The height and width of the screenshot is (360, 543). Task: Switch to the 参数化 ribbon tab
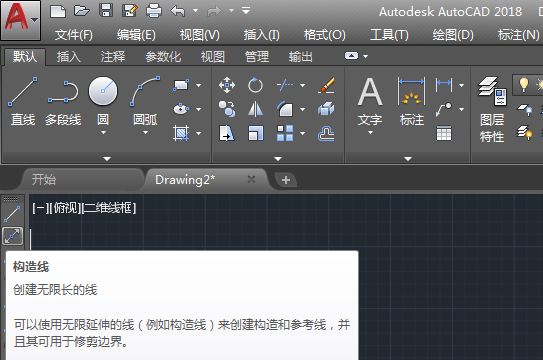pyautogui.click(x=163, y=56)
